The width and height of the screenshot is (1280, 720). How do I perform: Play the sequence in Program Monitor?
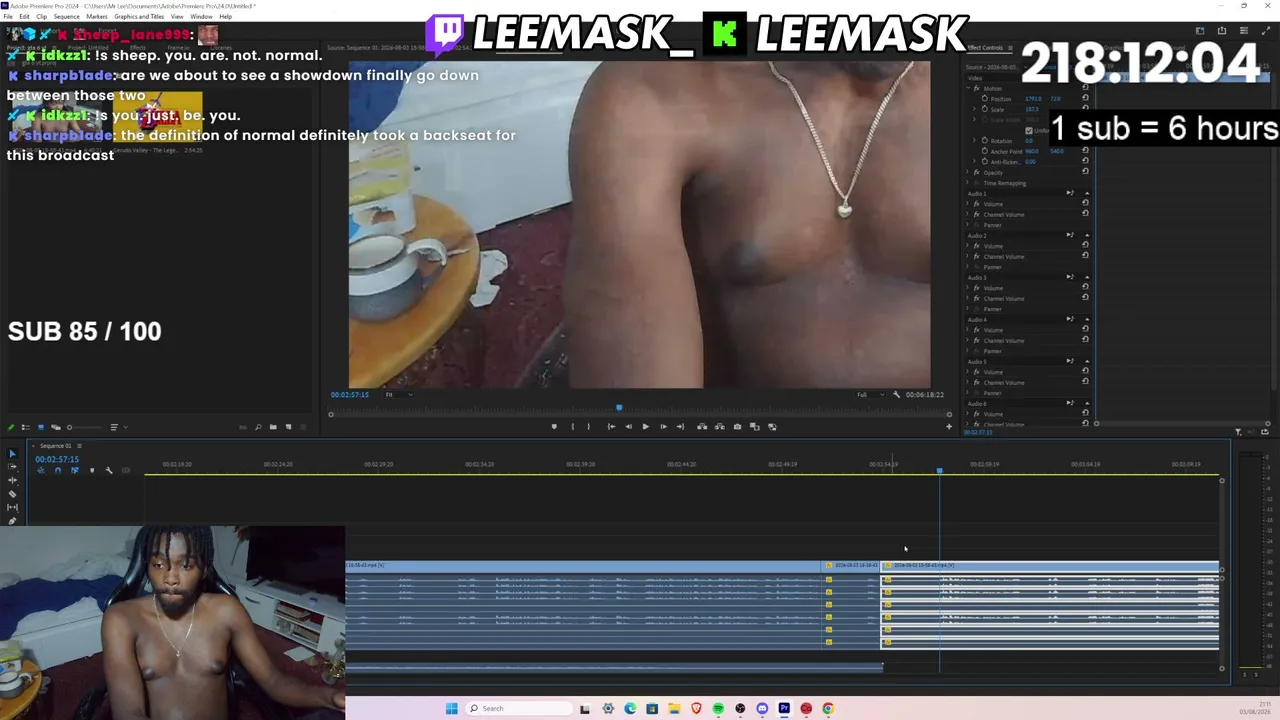tap(645, 427)
